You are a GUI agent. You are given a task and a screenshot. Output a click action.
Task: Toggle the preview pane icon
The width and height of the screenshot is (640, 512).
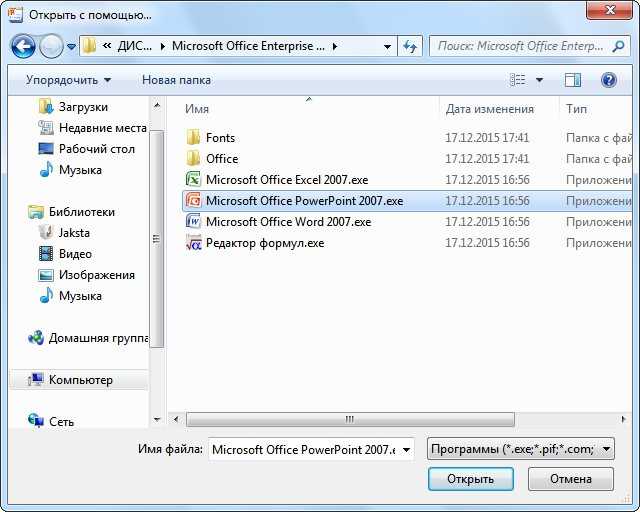click(x=573, y=80)
